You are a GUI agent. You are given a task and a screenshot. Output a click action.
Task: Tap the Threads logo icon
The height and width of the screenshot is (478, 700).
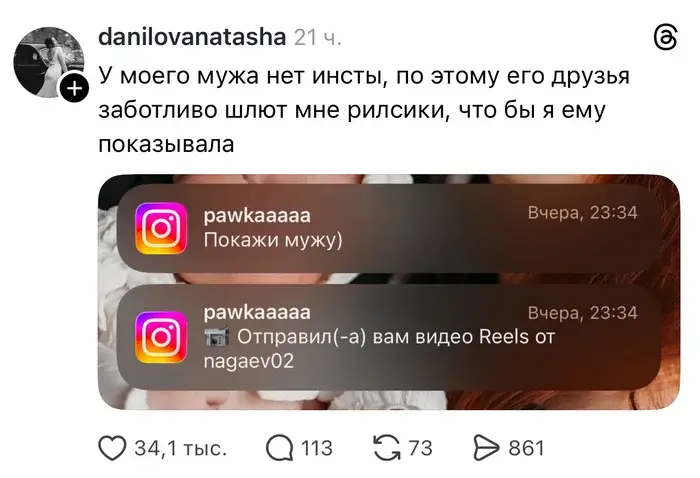(x=665, y=37)
